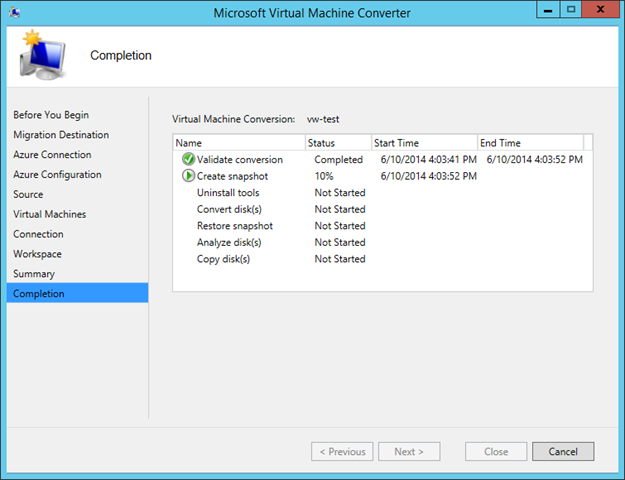Maximize the Virtual Machine Converter window
The image size is (625, 480).
pos(571,10)
